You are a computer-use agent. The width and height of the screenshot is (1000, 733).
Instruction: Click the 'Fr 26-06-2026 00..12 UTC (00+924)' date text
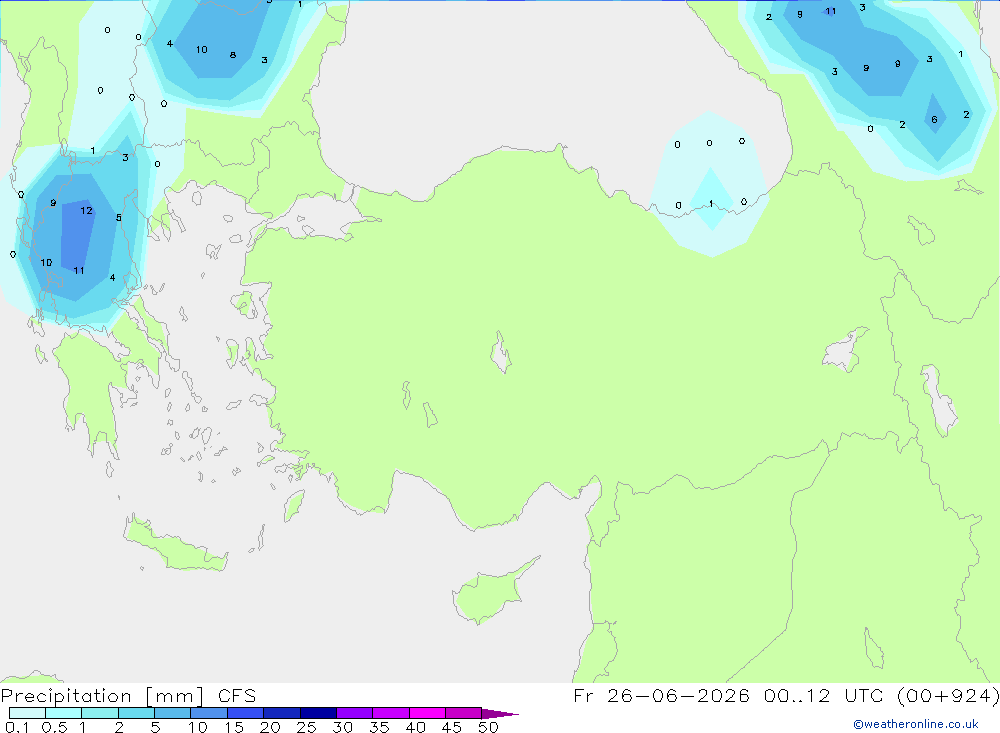(x=786, y=696)
